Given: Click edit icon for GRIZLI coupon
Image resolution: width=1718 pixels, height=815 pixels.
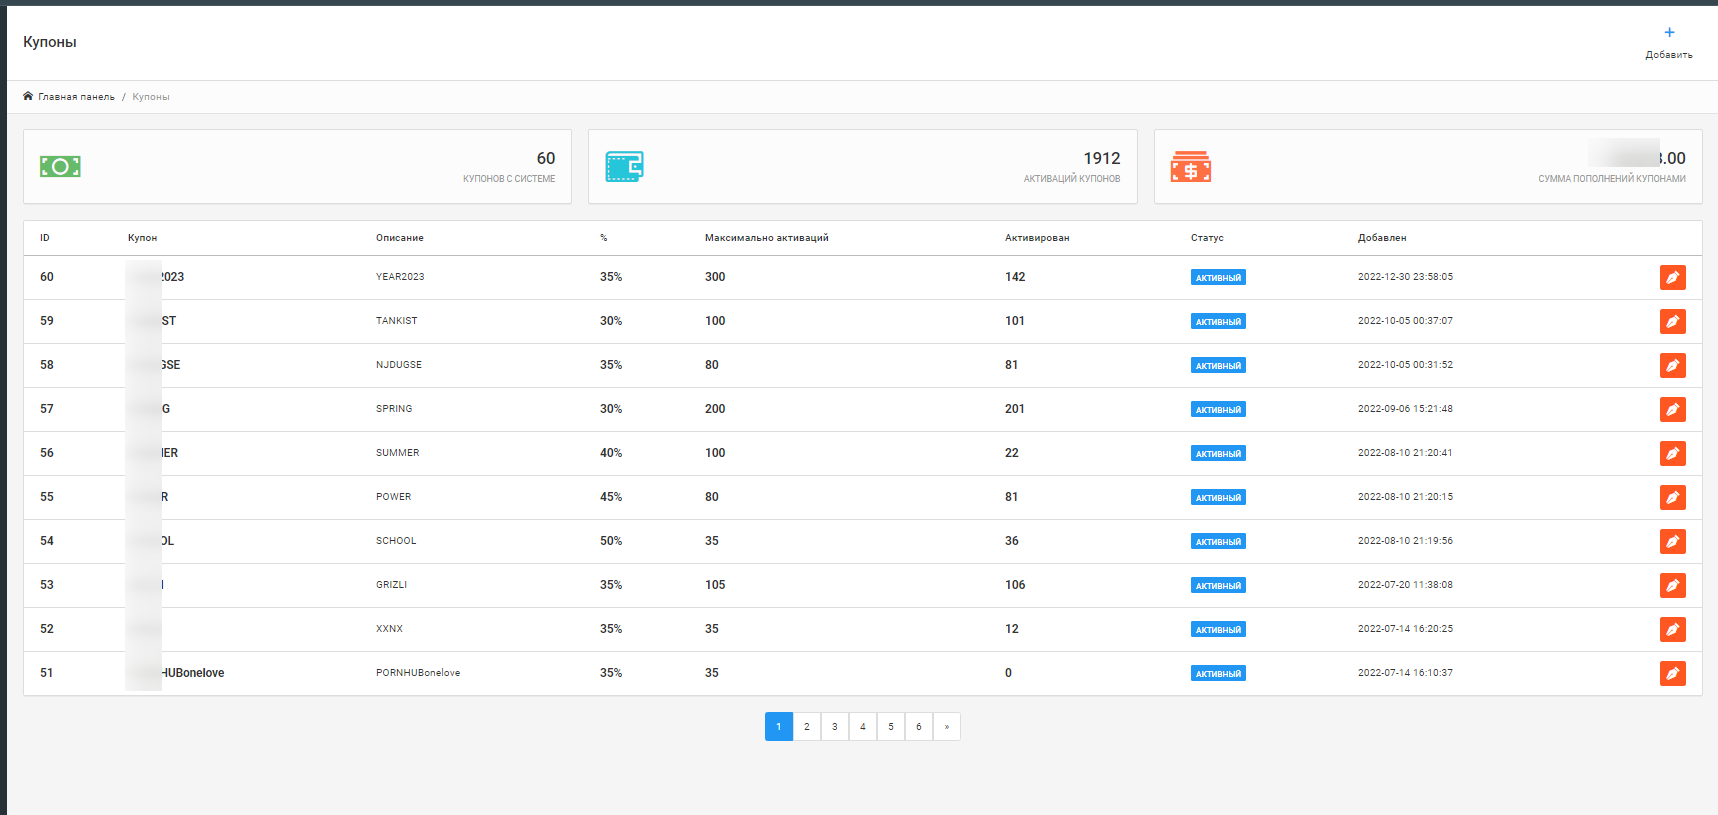Looking at the screenshot, I should point(1672,586).
